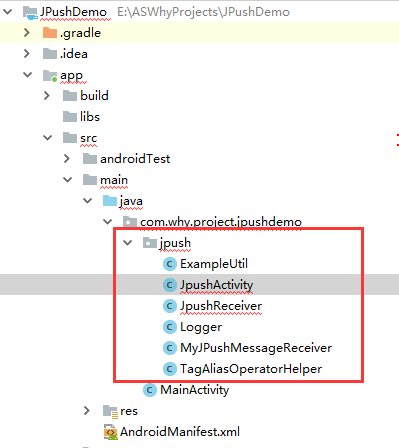399x448 pixels.
Task: Click the MainActivity class icon
Action: point(150,390)
